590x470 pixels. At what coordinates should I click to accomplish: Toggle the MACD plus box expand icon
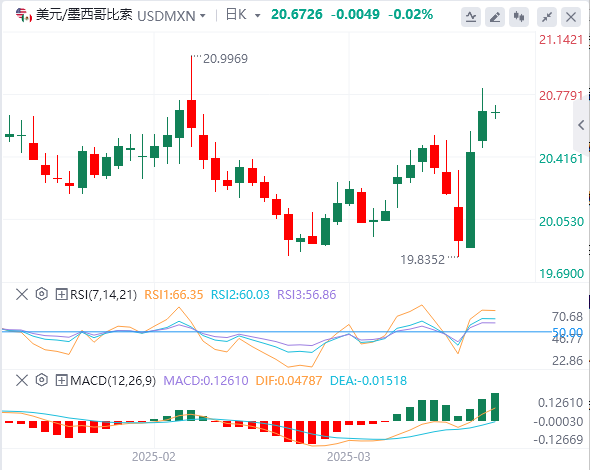tap(61, 380)
